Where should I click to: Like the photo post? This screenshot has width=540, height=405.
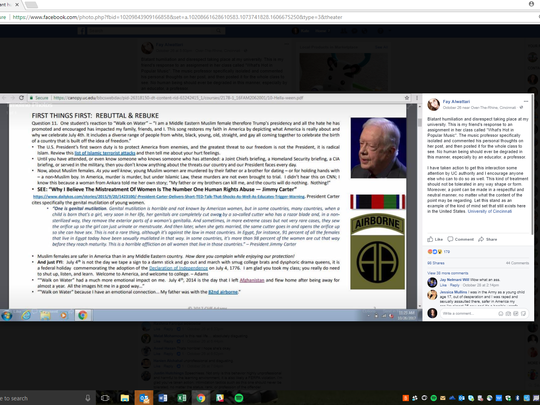435,239
